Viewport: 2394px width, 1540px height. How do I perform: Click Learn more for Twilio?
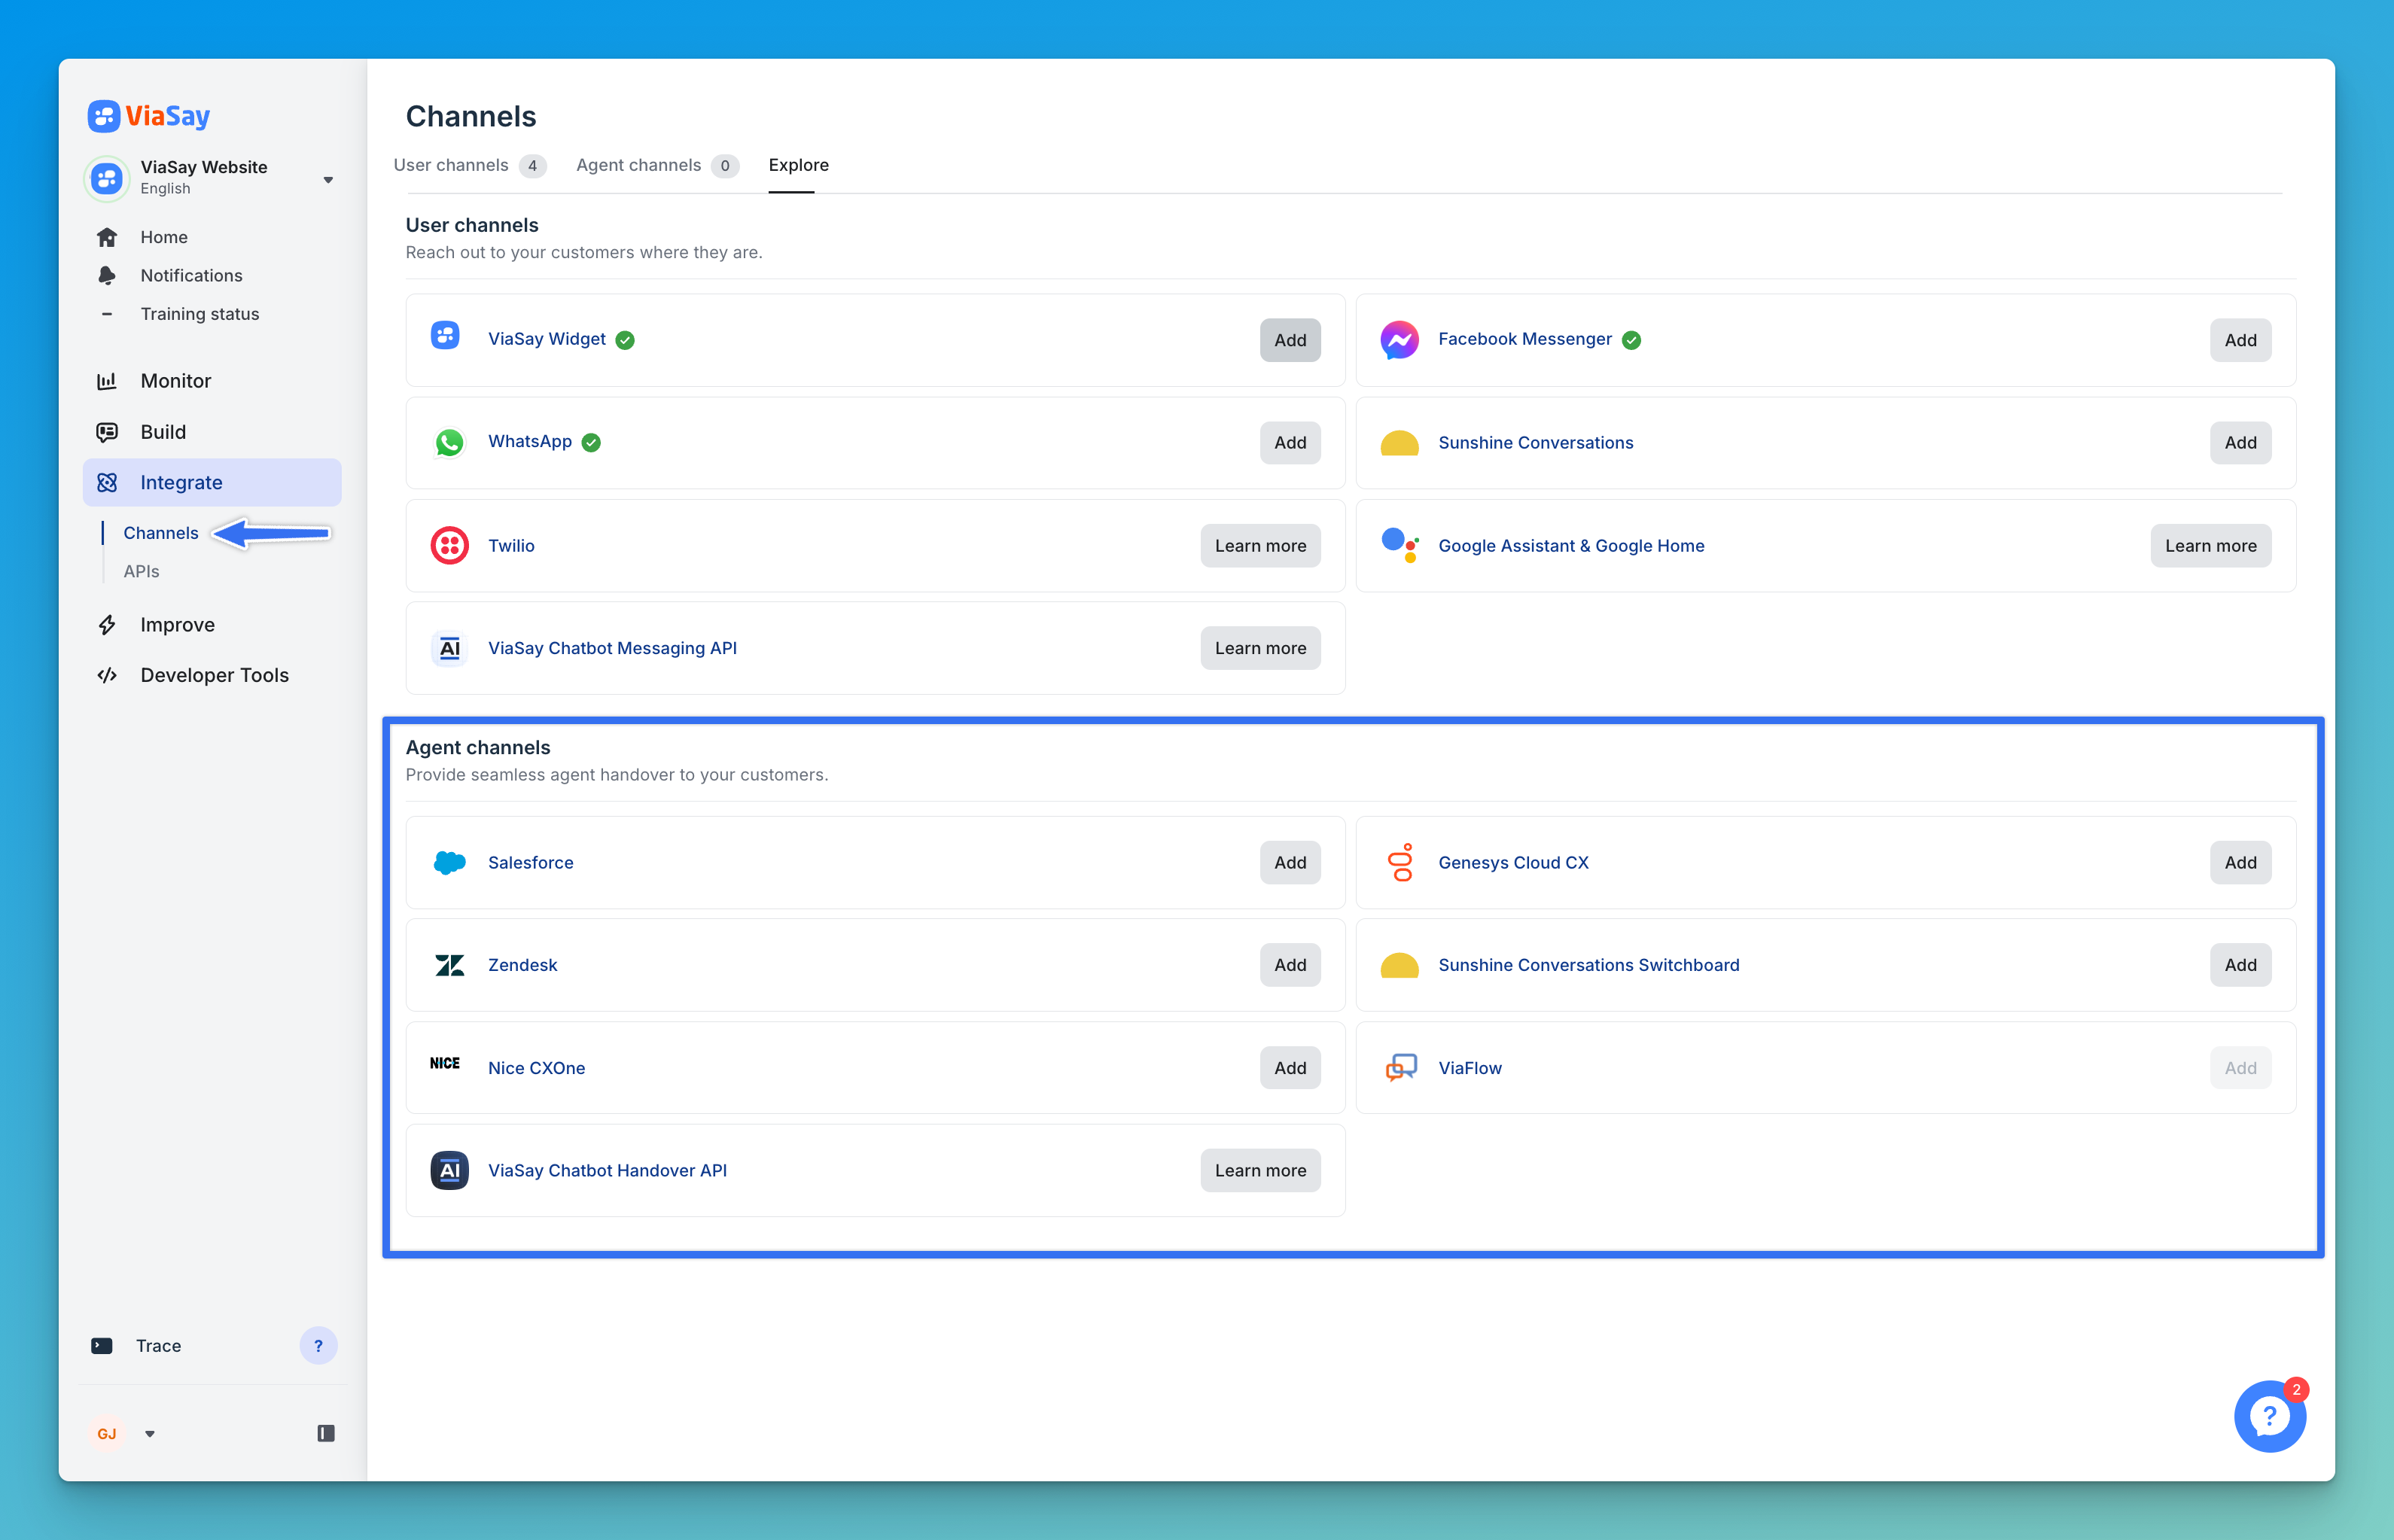[1259, 546]
